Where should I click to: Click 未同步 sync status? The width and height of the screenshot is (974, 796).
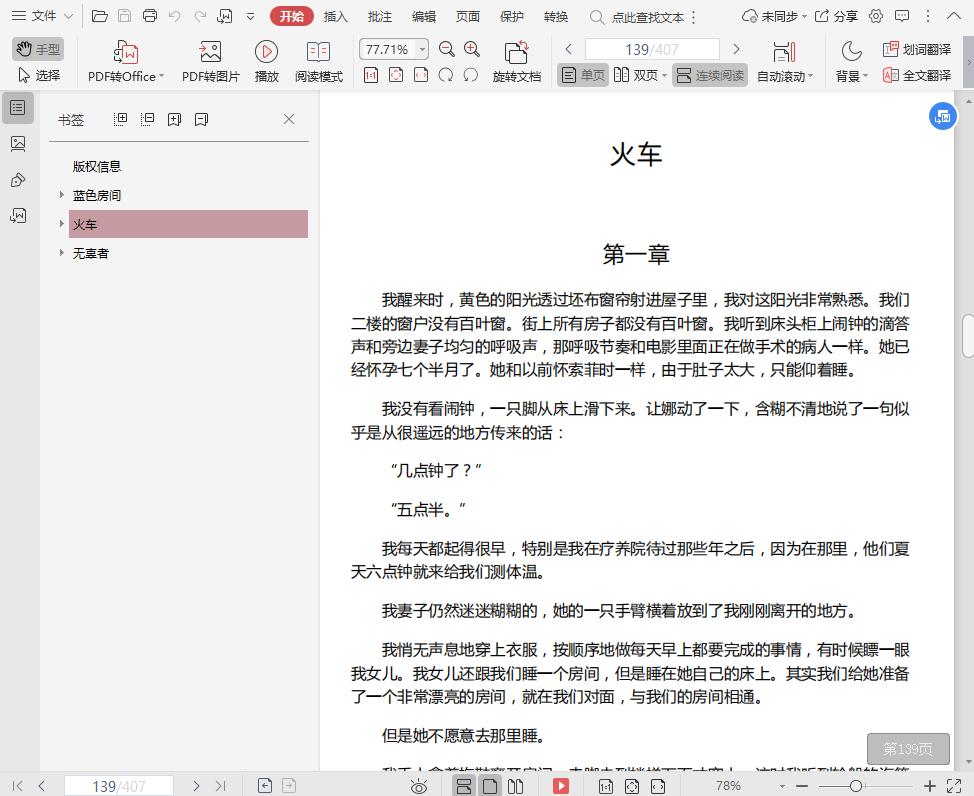click(774, 16)
